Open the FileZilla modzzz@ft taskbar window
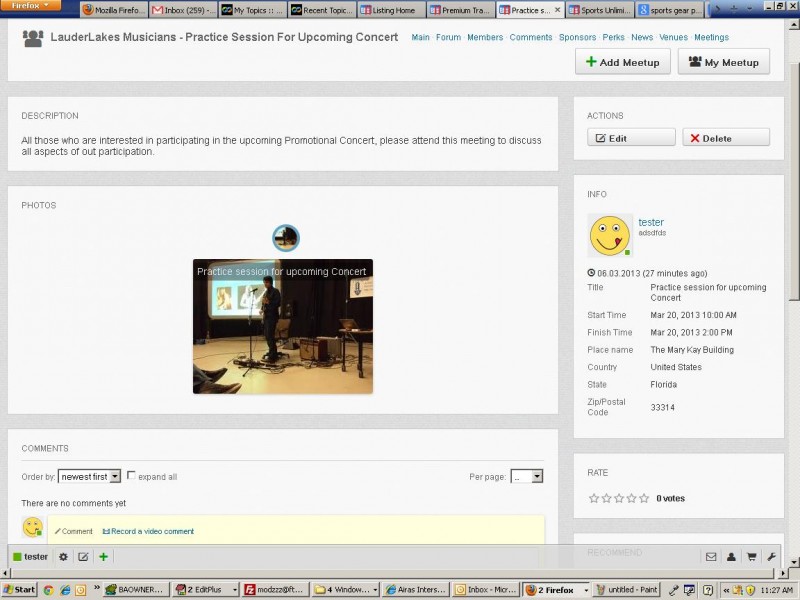Viewport: 800px width, 600px height. [276, 590]
